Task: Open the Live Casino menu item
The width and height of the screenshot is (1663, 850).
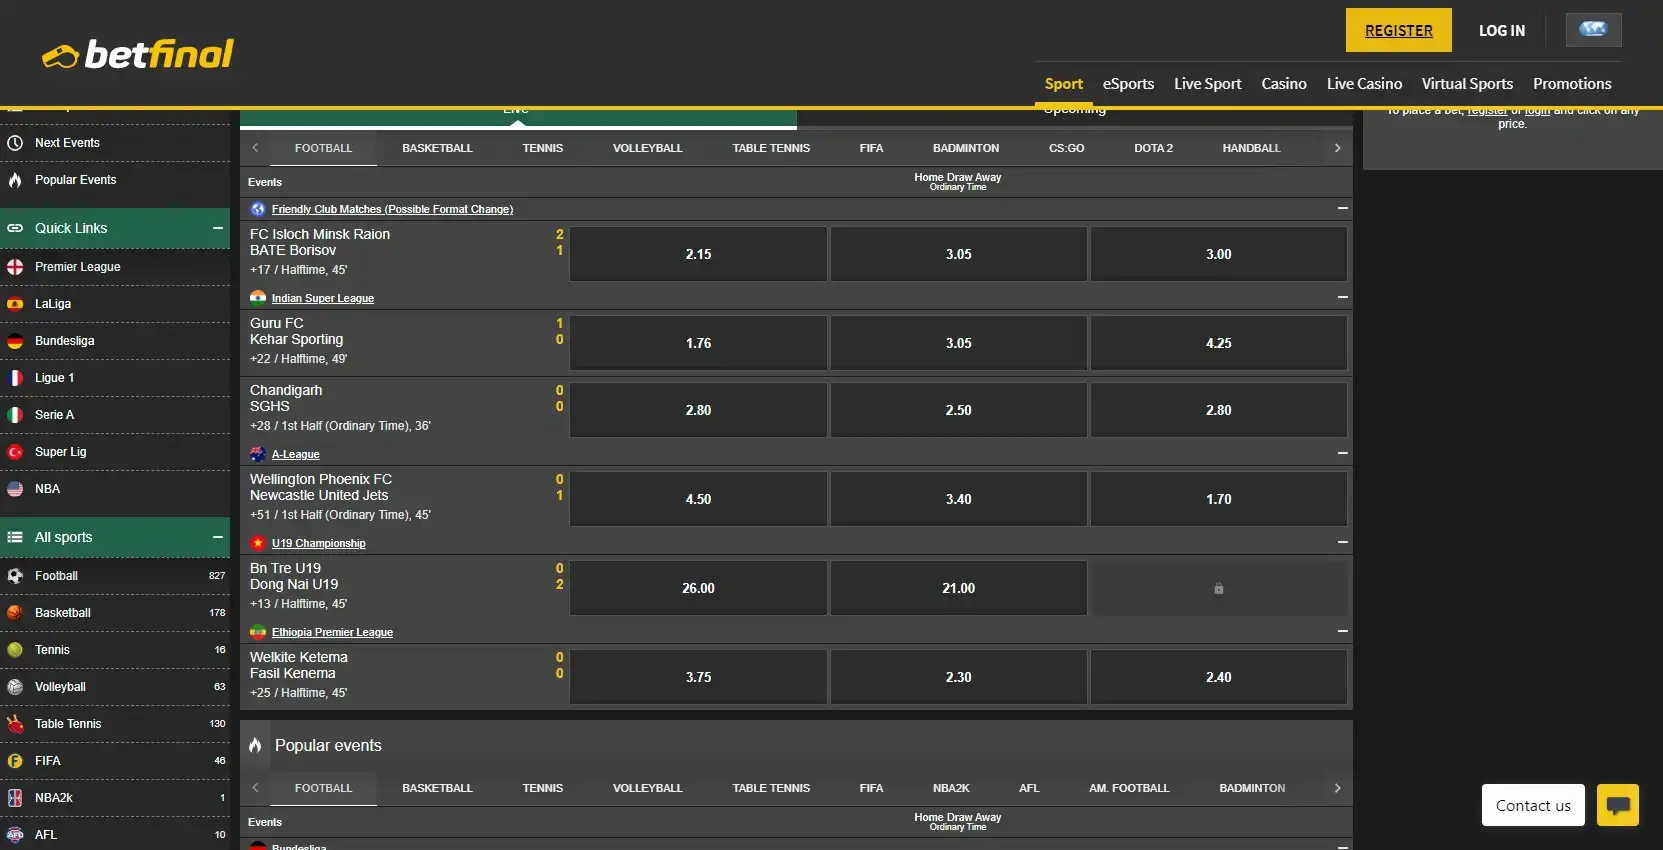Action: [1364, 84]
